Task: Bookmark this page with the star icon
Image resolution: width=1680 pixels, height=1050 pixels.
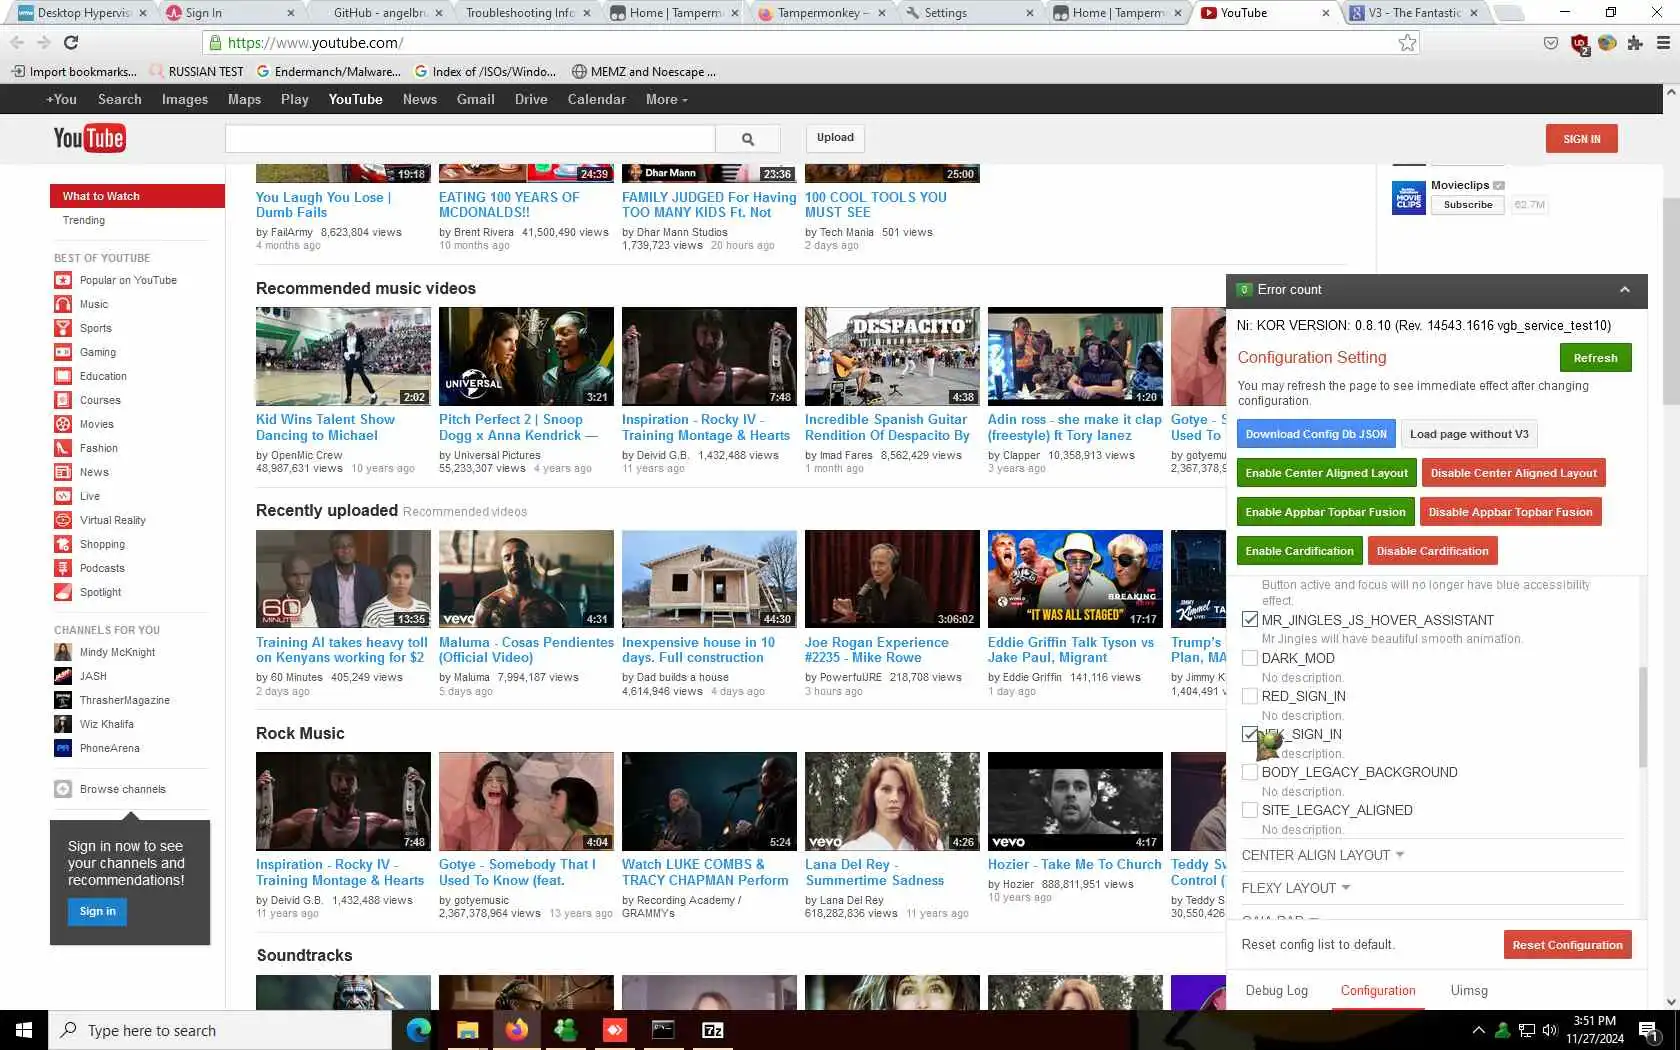Action: pos(1407,43)
